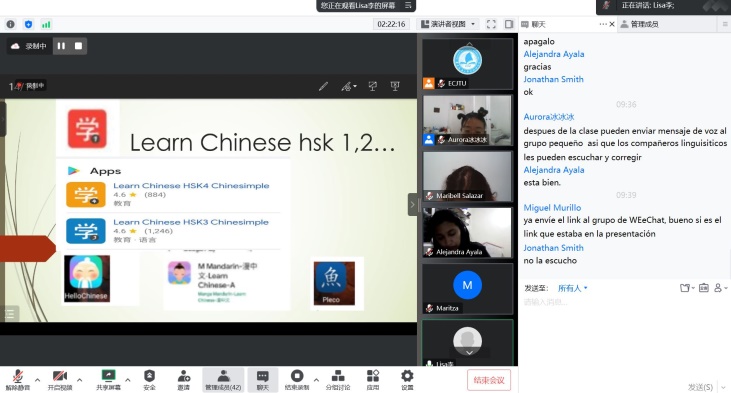Open the settings gear in toolbar
Viewport: 731px width, 393px height.
pyautogui.click(x=407, y=379)
